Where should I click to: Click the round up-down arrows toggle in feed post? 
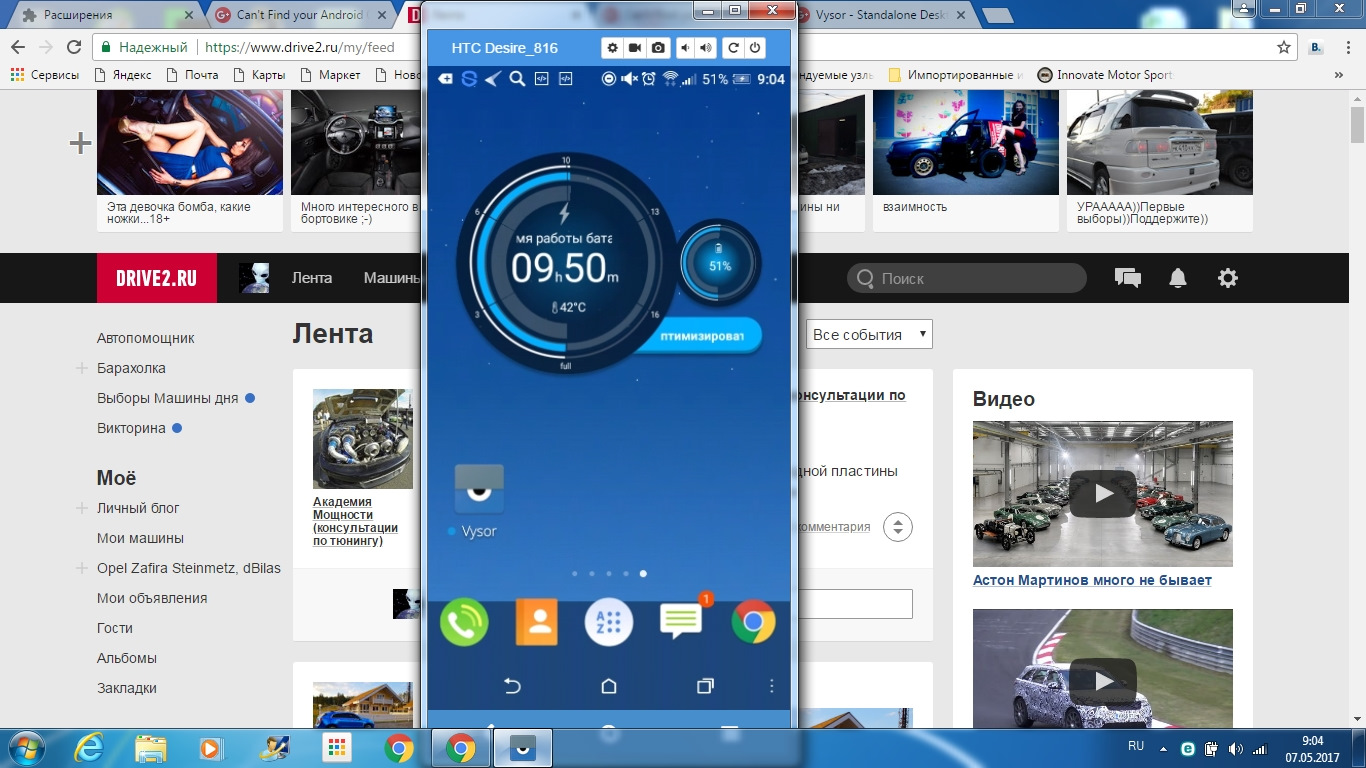[x=898, y=527]
